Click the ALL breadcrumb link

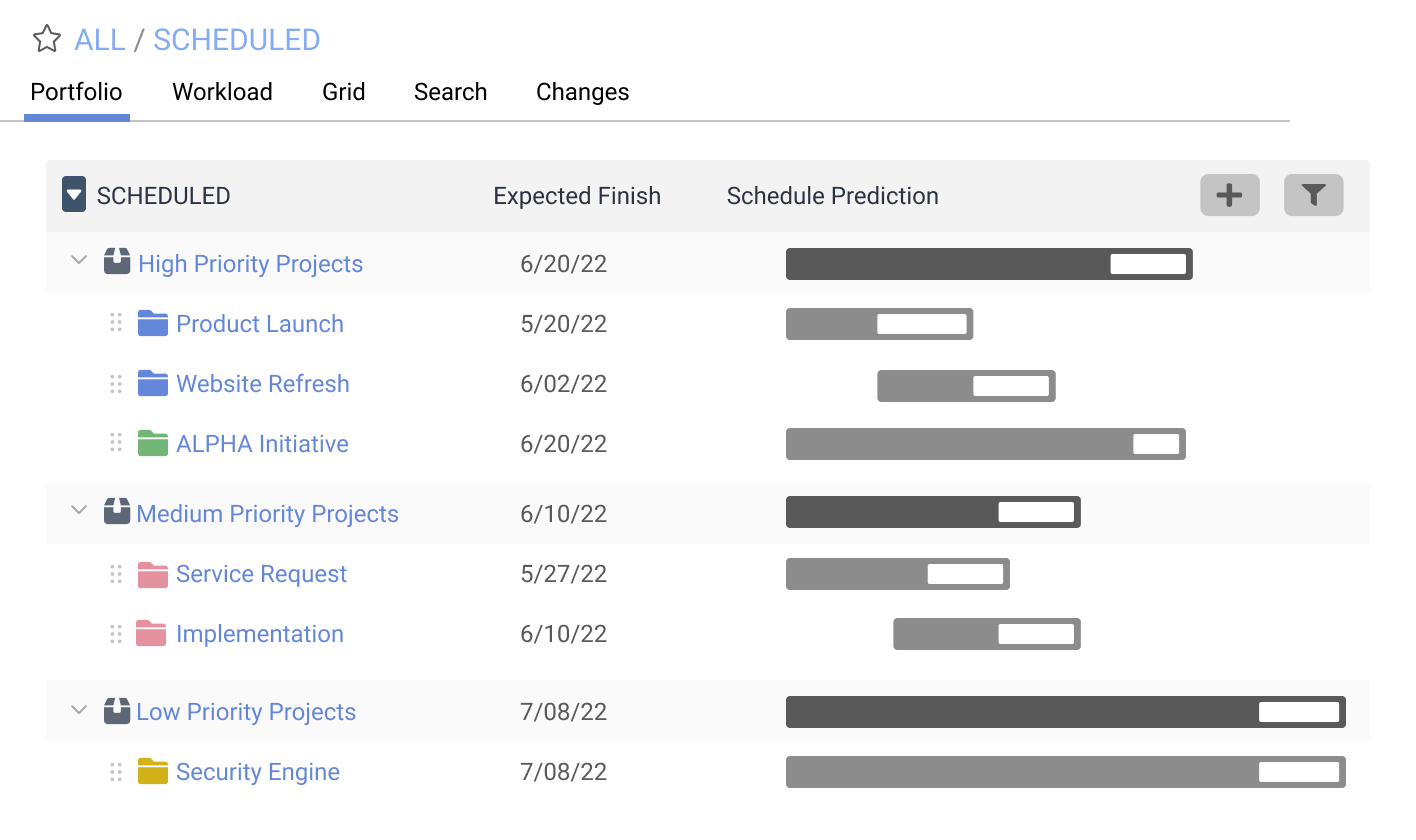click(x=98, y=39)
